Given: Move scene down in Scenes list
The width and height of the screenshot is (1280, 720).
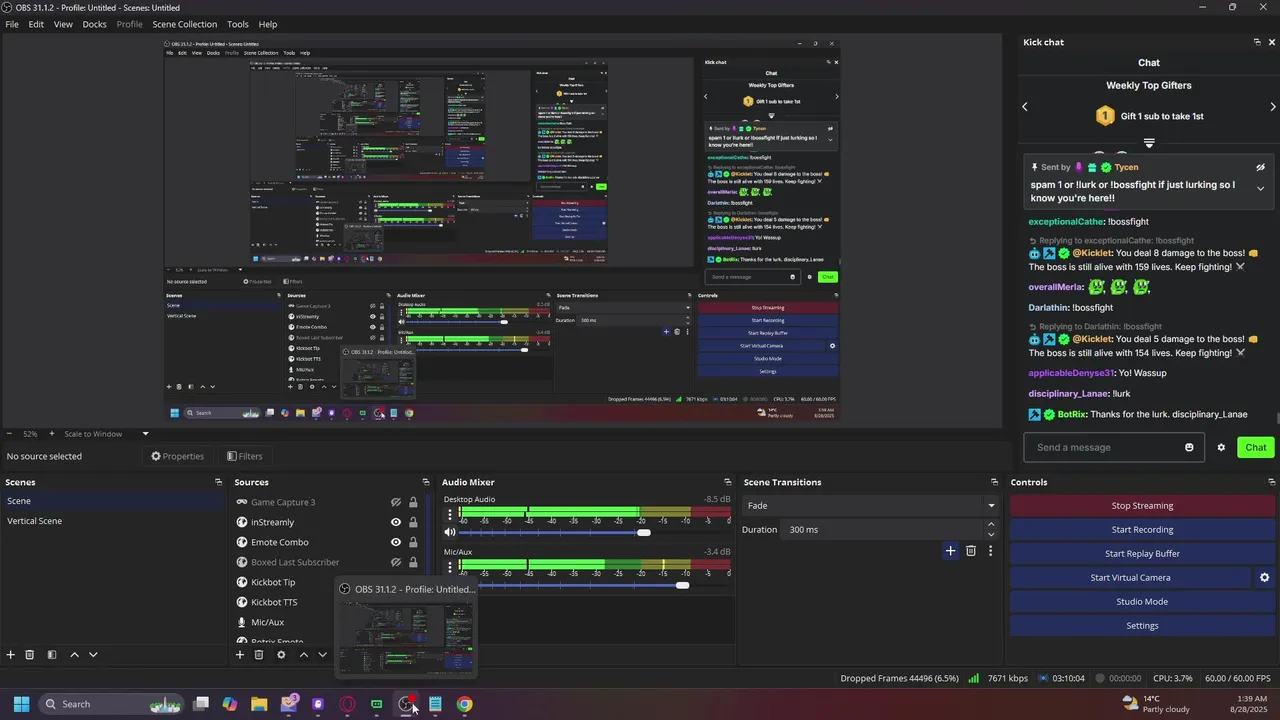Looking at the screenshot, I should [x=93, y=655].
